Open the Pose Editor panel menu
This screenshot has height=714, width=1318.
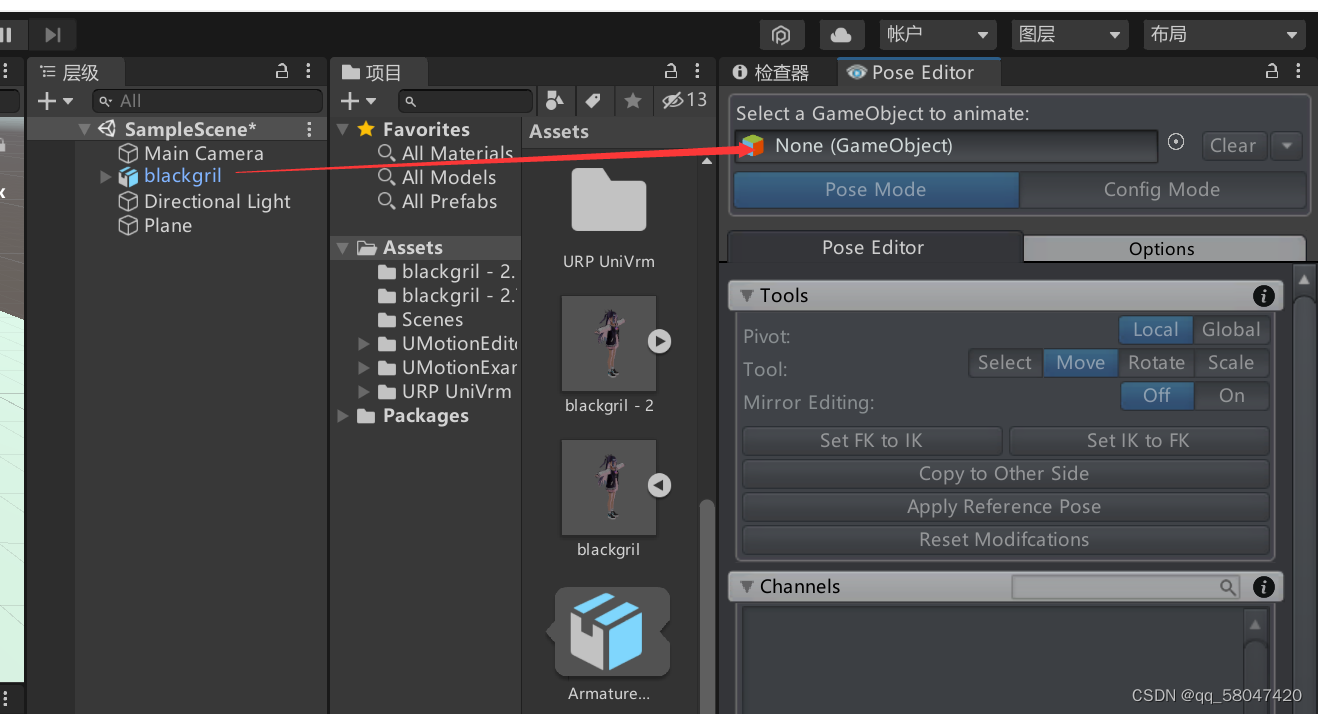tap(1298, 71)
